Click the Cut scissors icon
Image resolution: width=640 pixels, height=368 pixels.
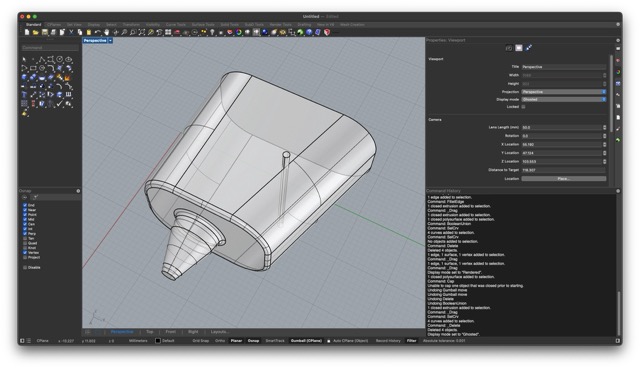click(x=71, y=32)
